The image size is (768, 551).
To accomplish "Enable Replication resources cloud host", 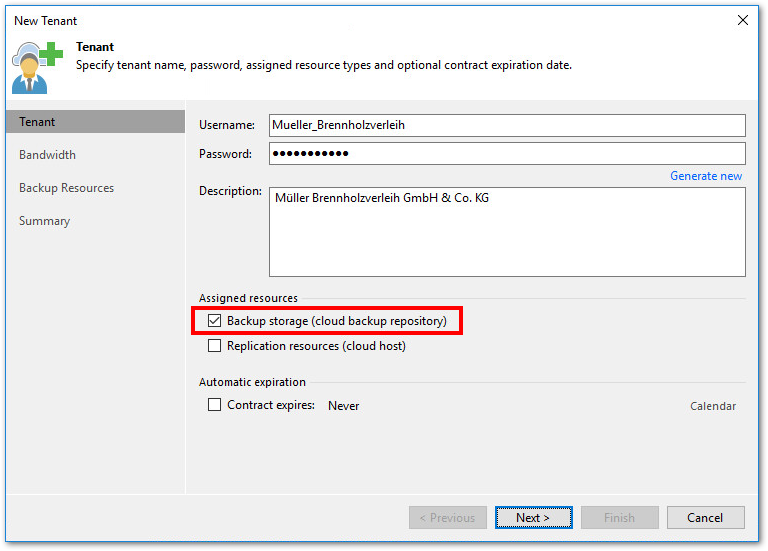I will pos(215,346).
